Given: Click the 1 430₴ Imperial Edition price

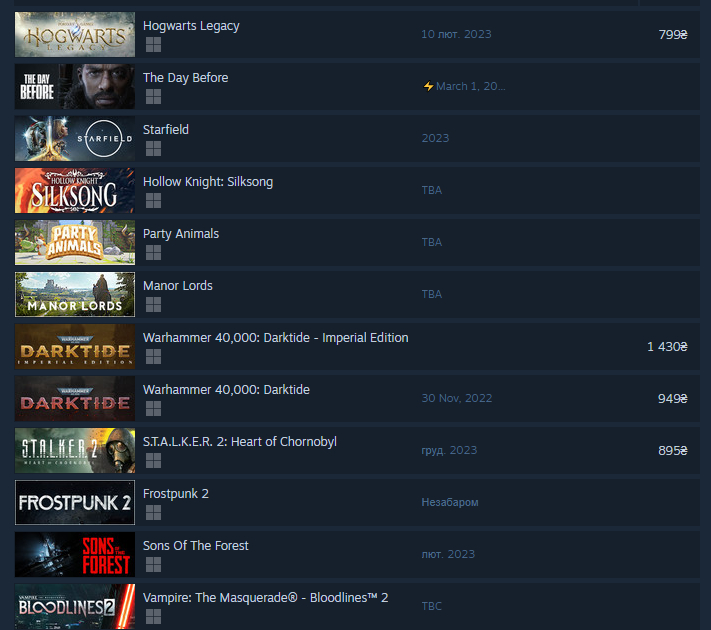Looking at the screenshot, I should 667,347.
